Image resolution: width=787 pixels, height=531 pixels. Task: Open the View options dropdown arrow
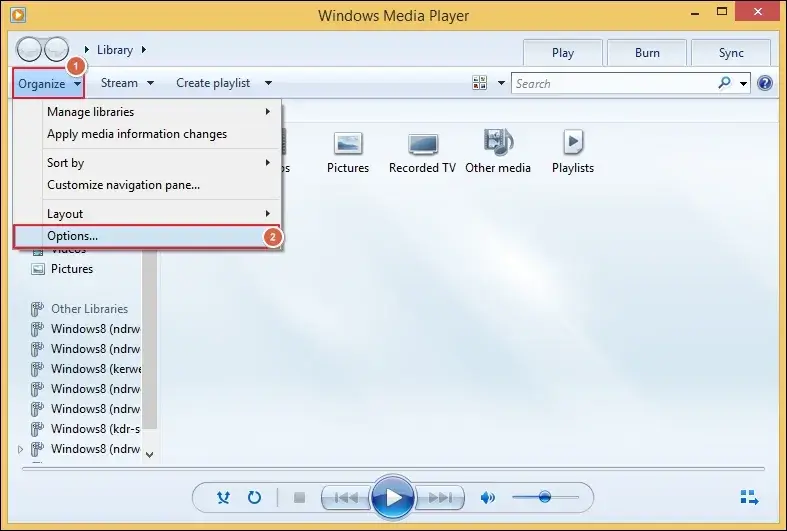coord(501,83)
